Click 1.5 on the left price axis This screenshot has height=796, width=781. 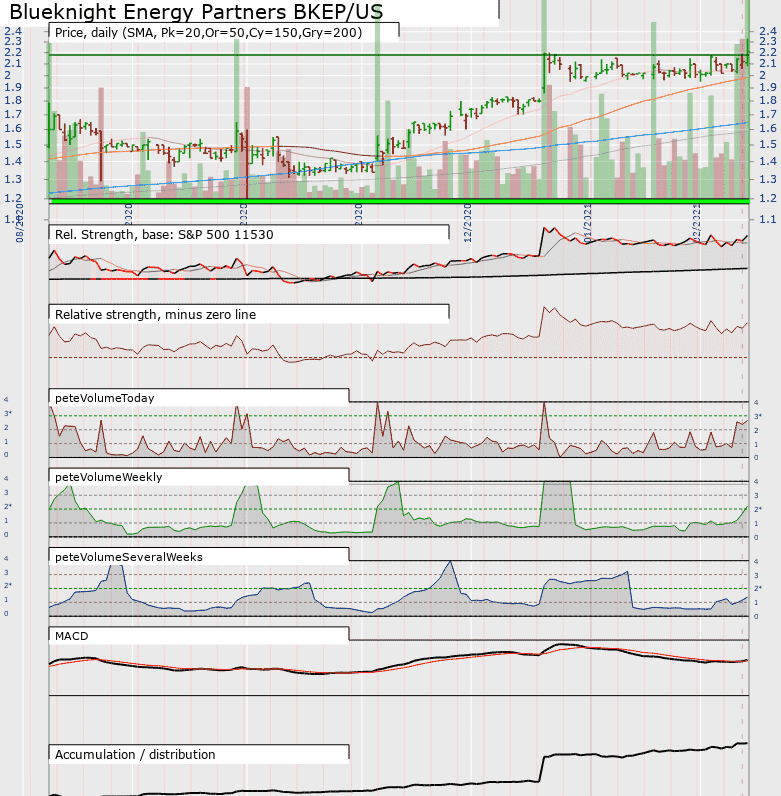click(13, 144)
